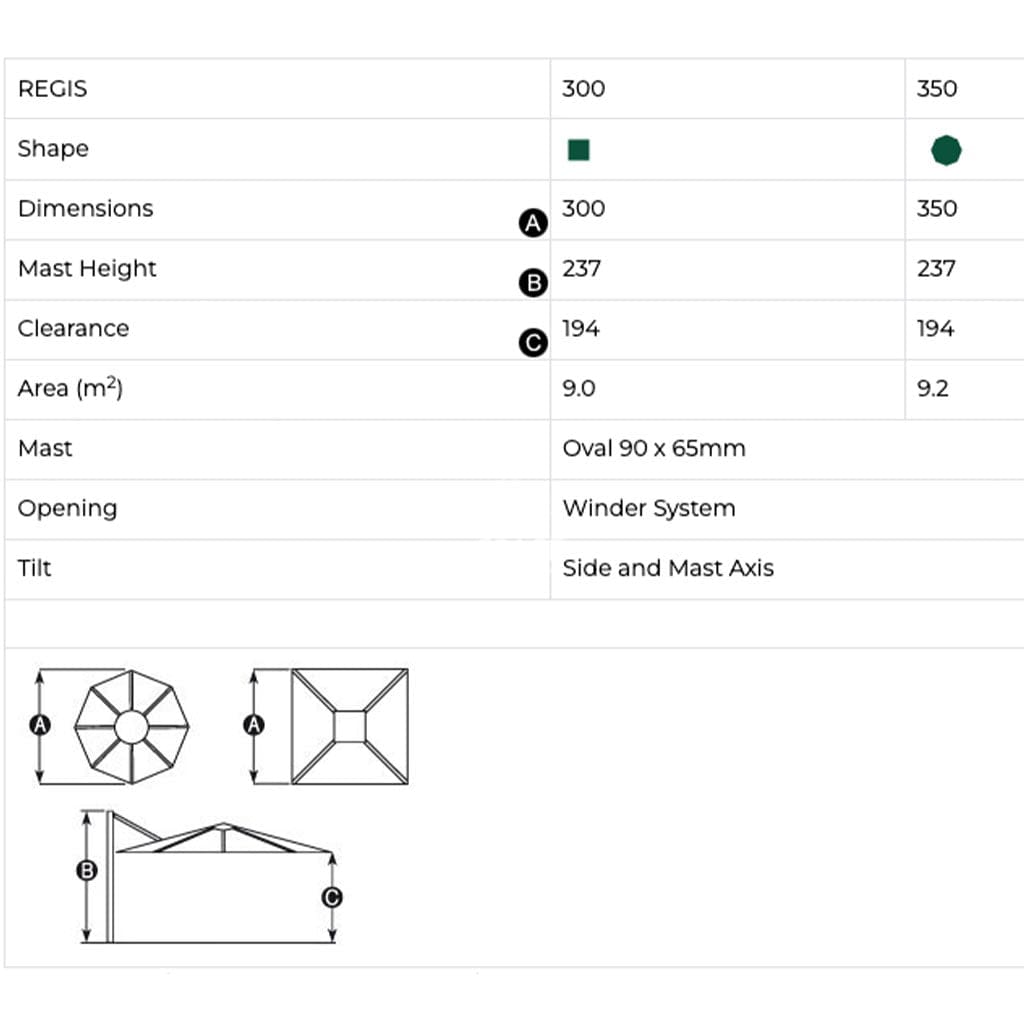Viewport: 1024px width, 1024px height.
Task: Select the Winder System opening value
Action: pyautogui.click(x=649, y=509)
